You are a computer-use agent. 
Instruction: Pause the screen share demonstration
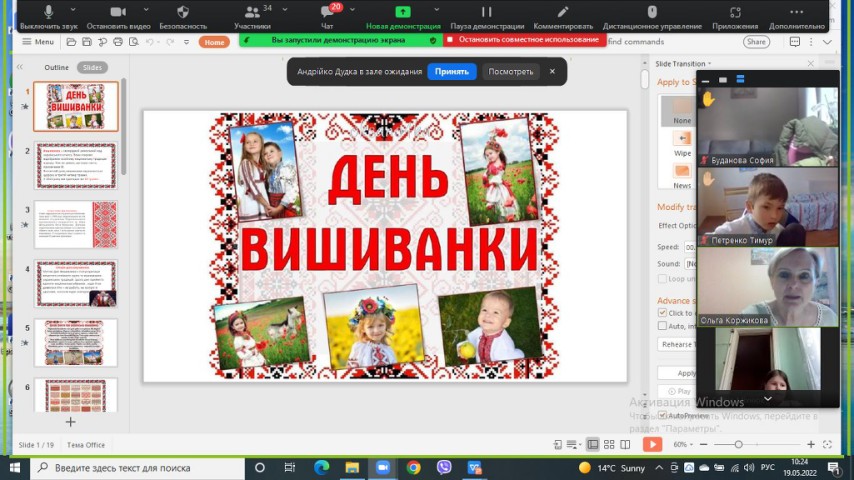pyautogui.click(x=486, y=13)
